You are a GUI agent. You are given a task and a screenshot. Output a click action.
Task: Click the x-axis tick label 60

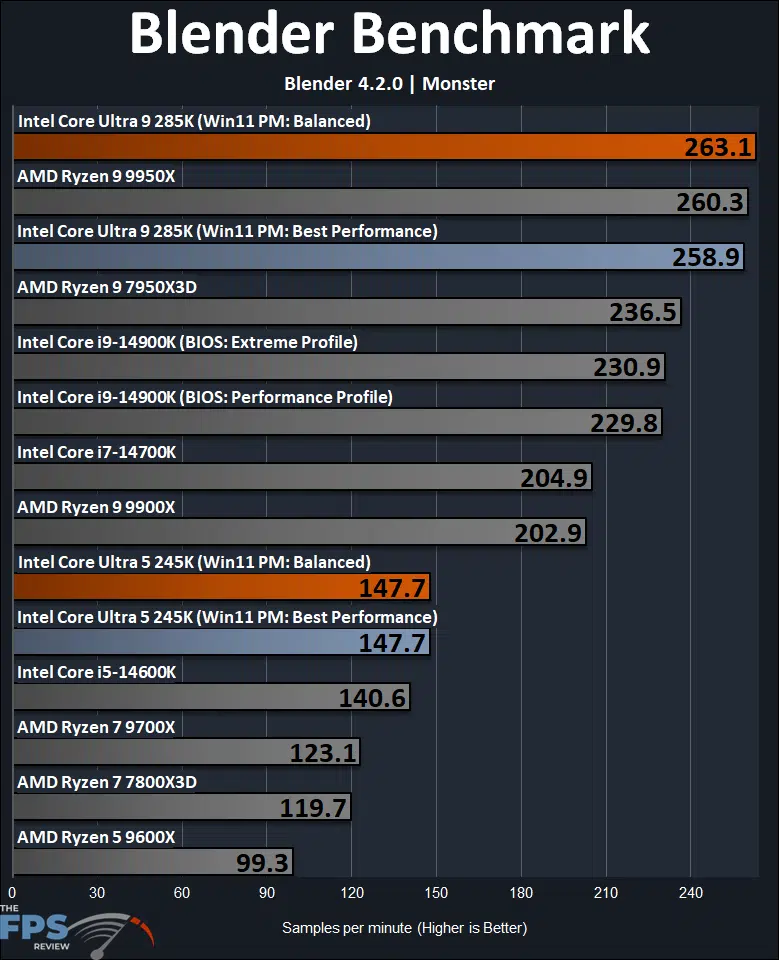(x=182, y=893)
